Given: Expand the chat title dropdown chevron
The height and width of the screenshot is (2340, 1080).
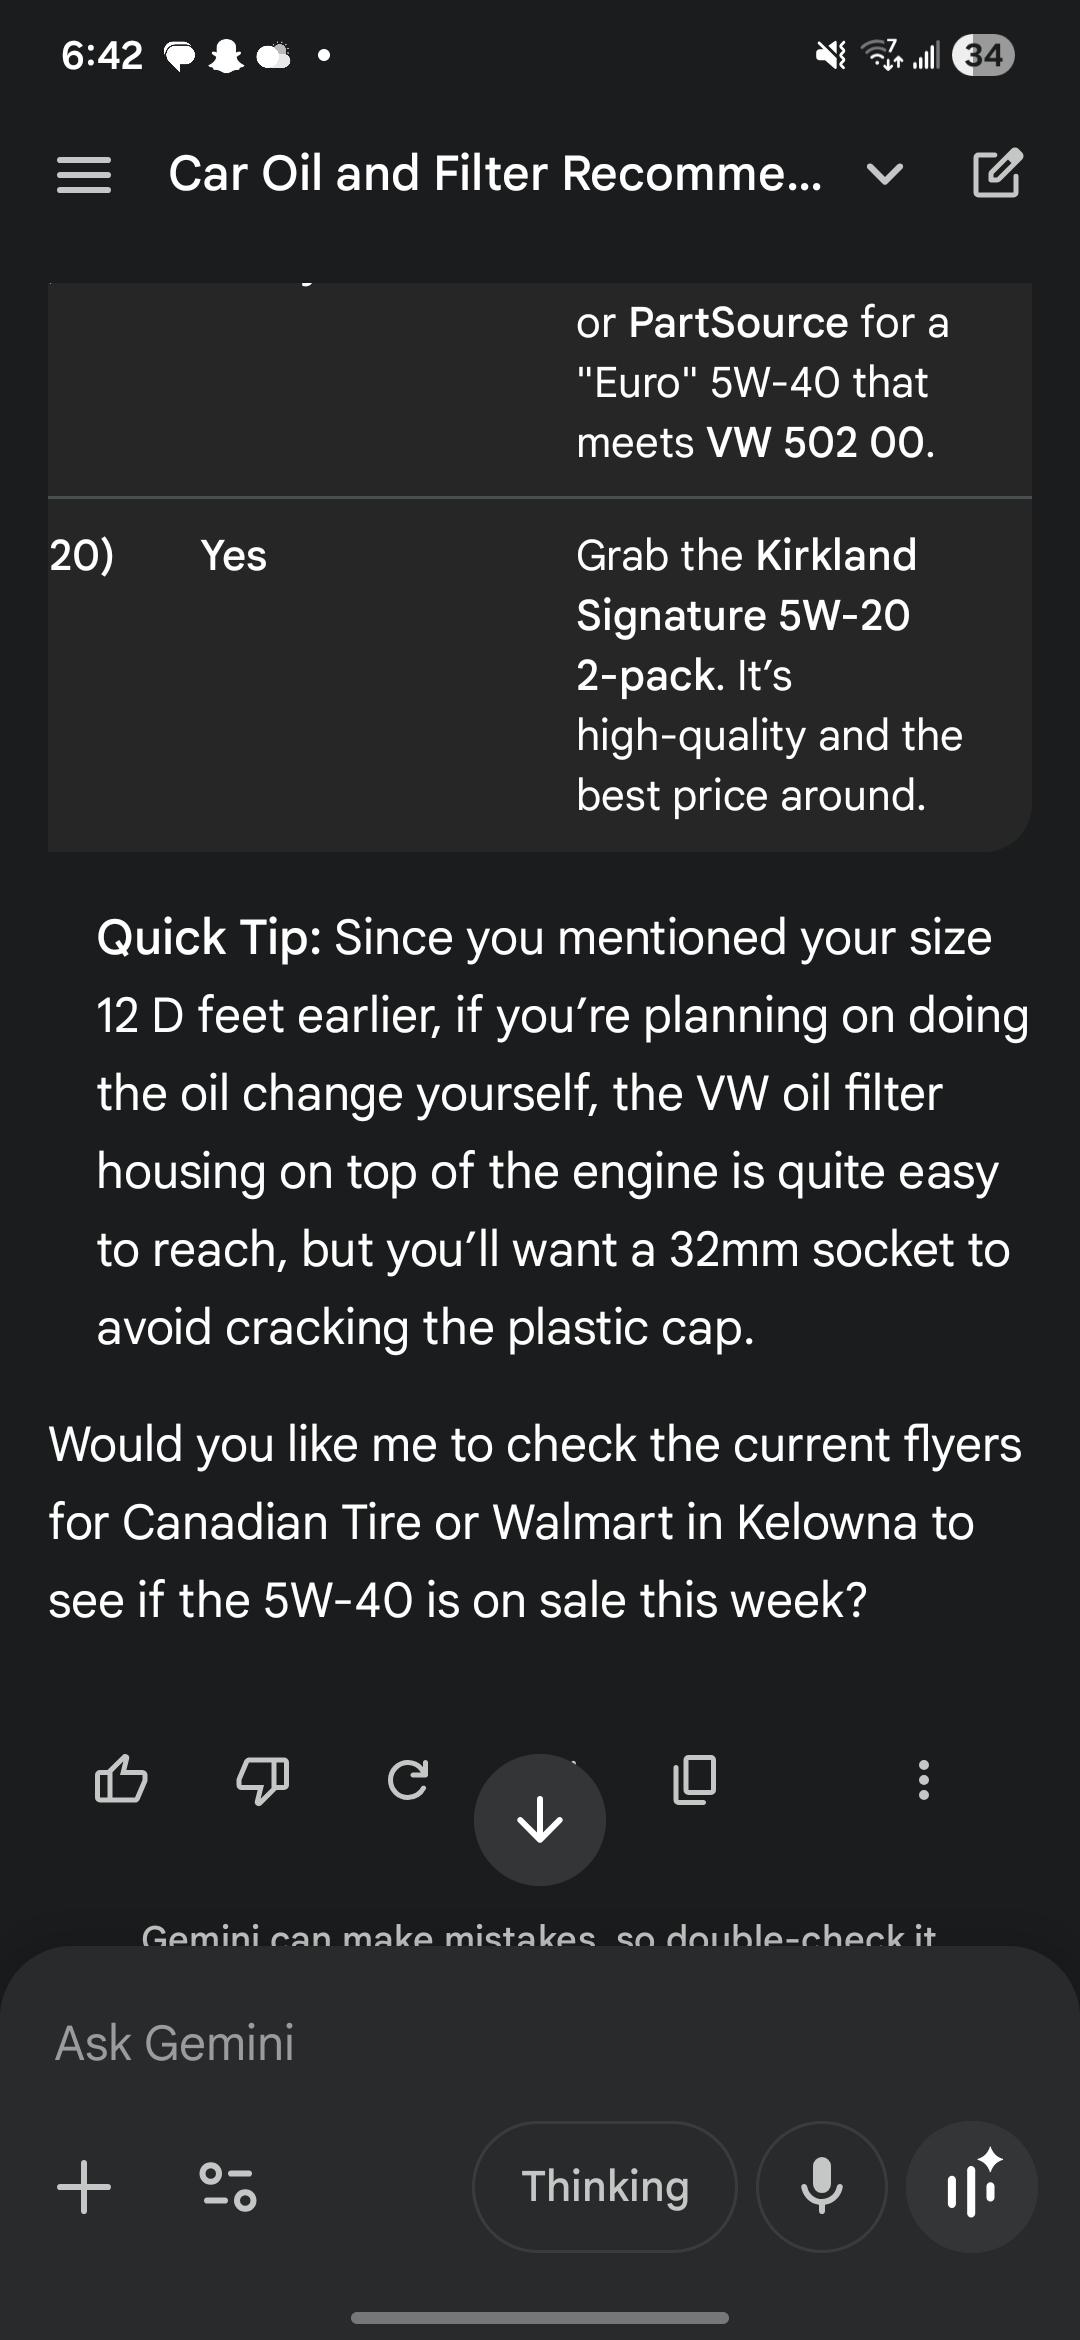Looking at the screenshot, I should (x=885, y=175).
